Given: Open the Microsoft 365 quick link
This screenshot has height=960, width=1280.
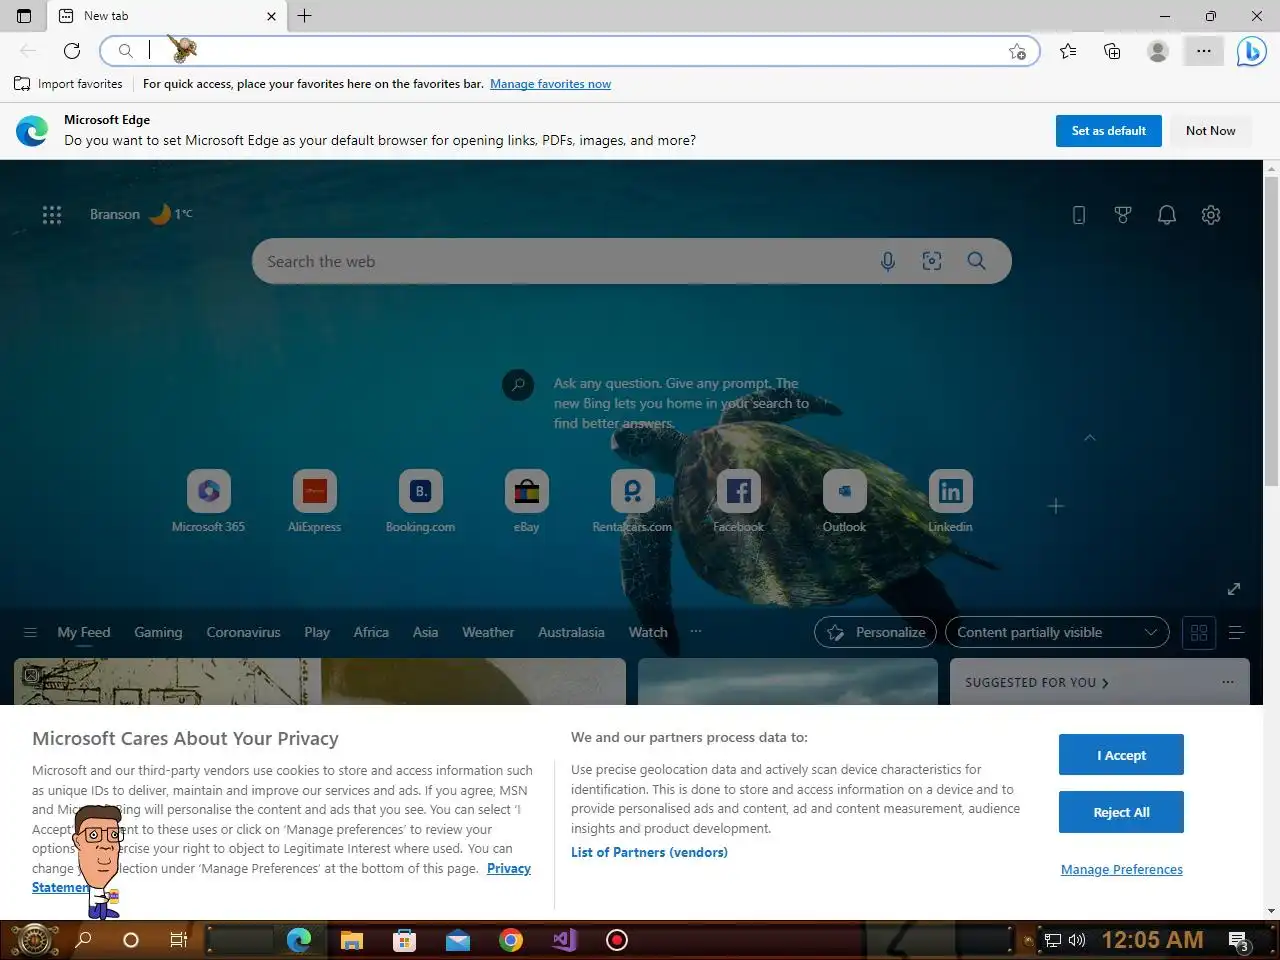Looking at the screenshot, I should pos(208,501).
